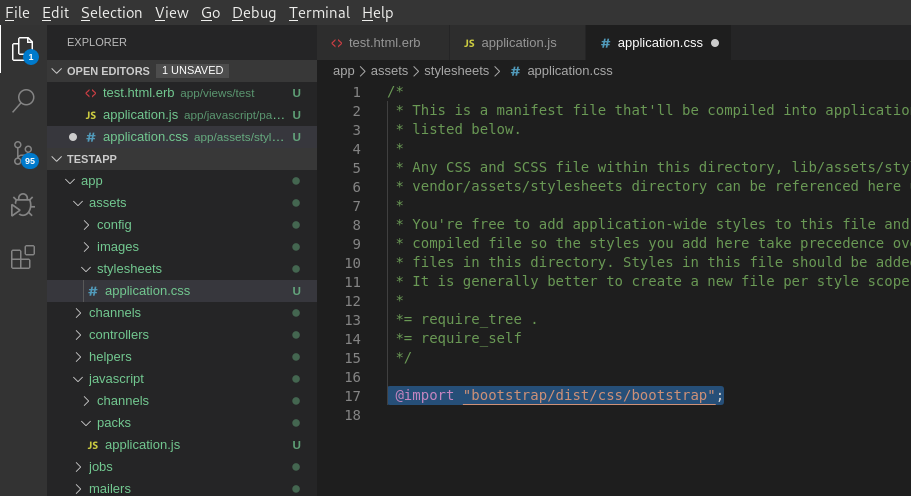Click the stylesheets breadcrumb segment
This screenshot has height=496, width=911.
pos(456,71)
